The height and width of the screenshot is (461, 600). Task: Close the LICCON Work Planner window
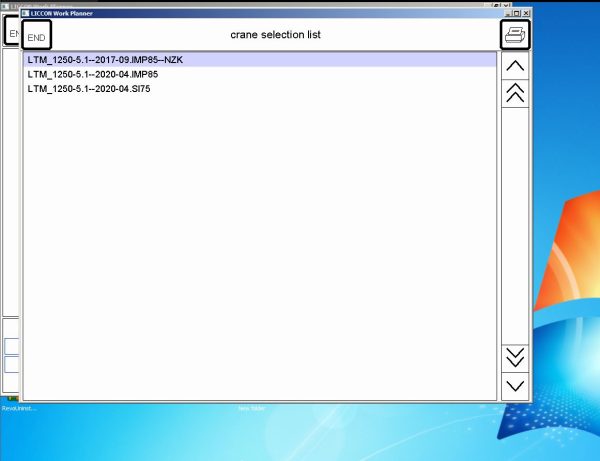(526, 13)
